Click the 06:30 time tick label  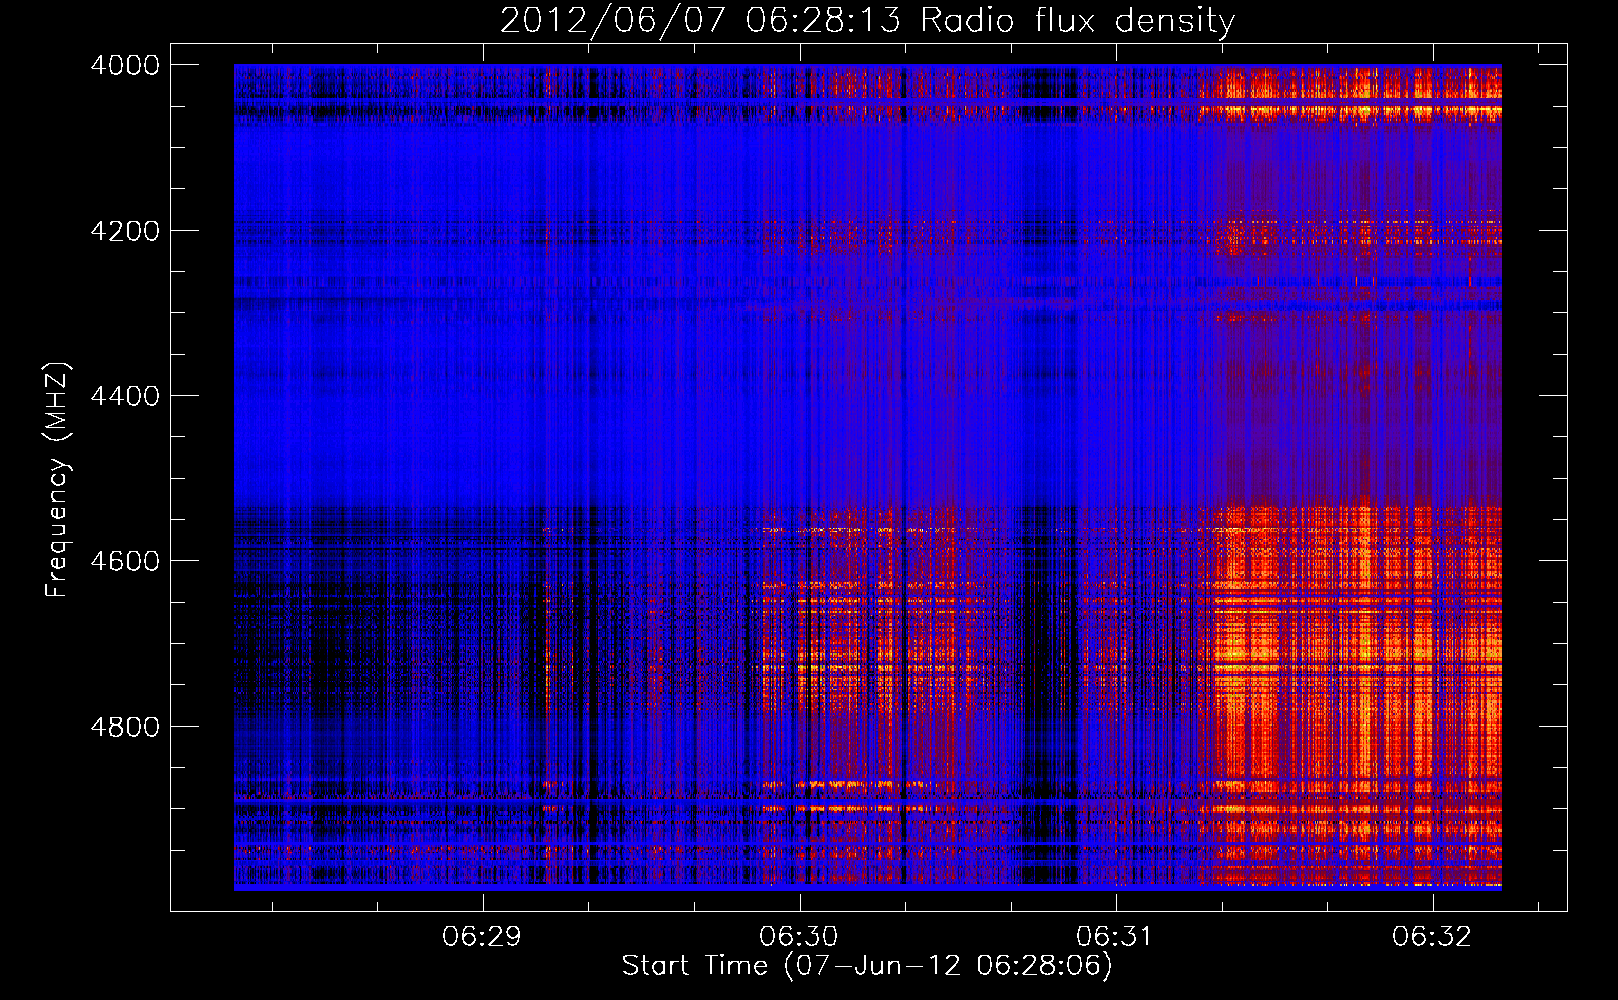[799, 936]
